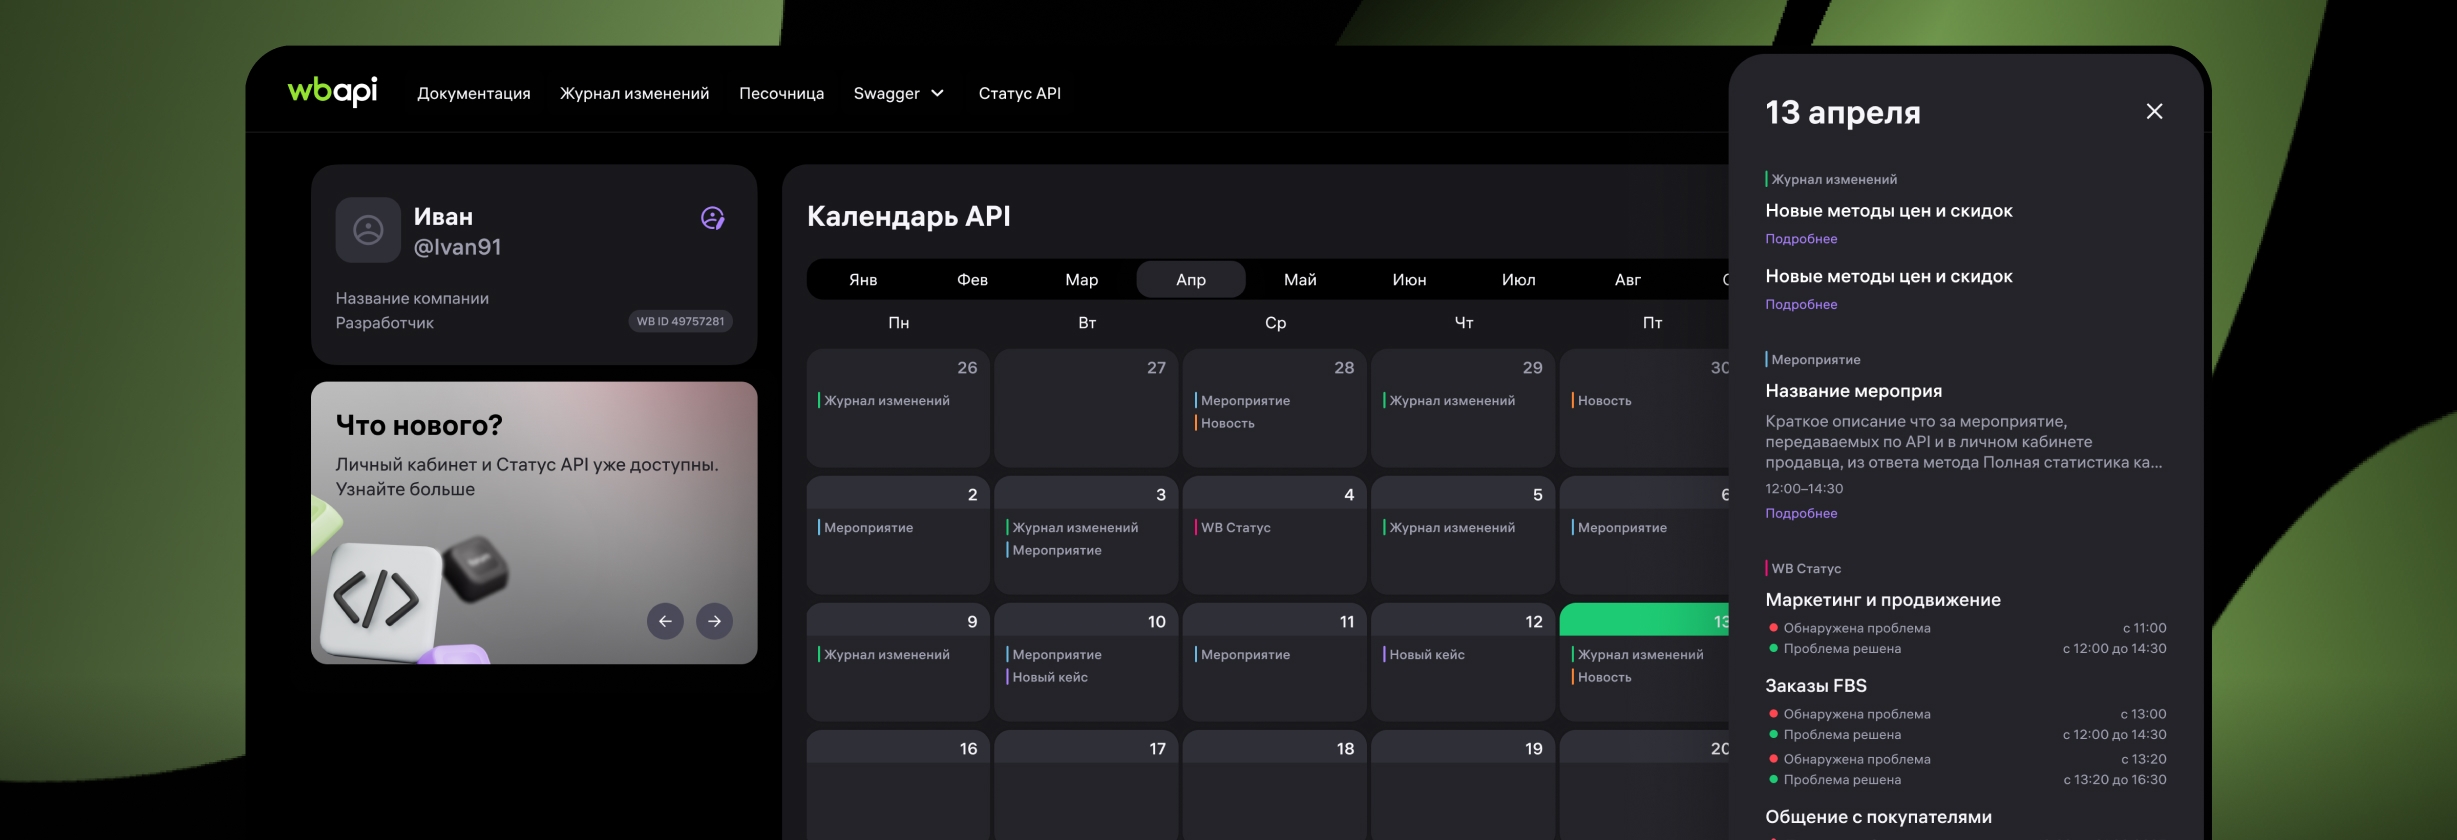Select the Апр month tab

pyautogui.click(x=1190, y=280)
